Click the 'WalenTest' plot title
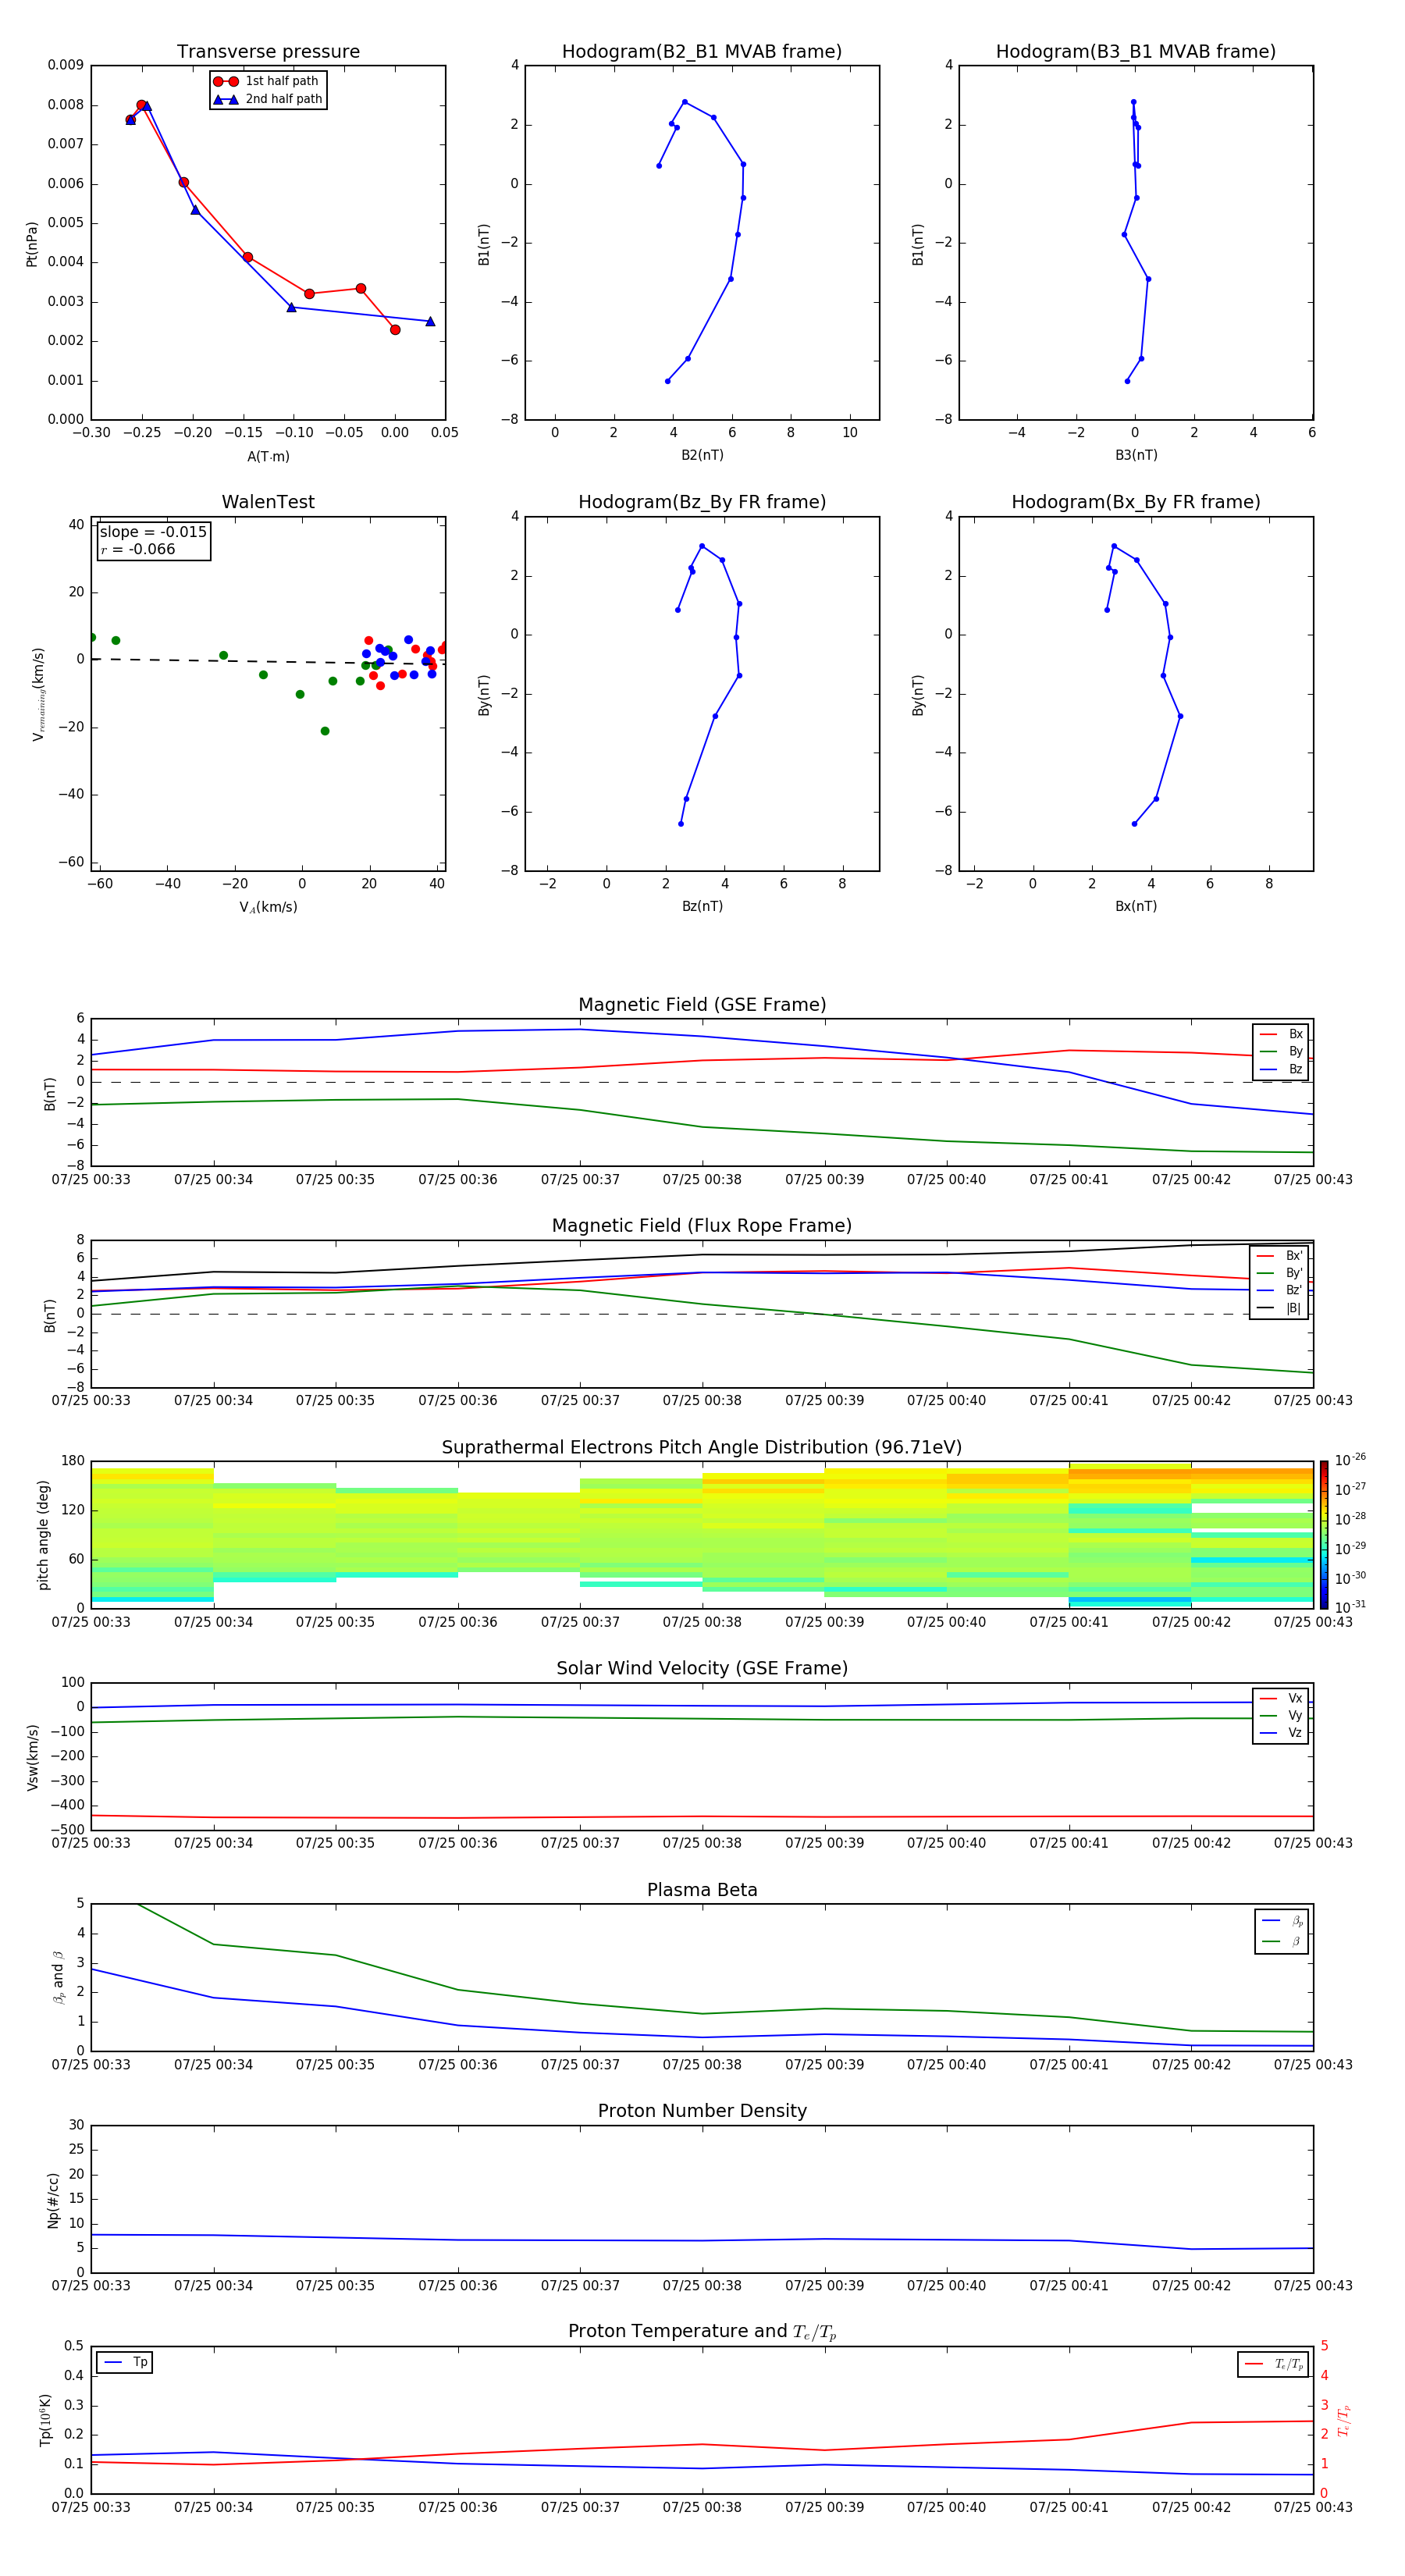 tap(268, 502)
